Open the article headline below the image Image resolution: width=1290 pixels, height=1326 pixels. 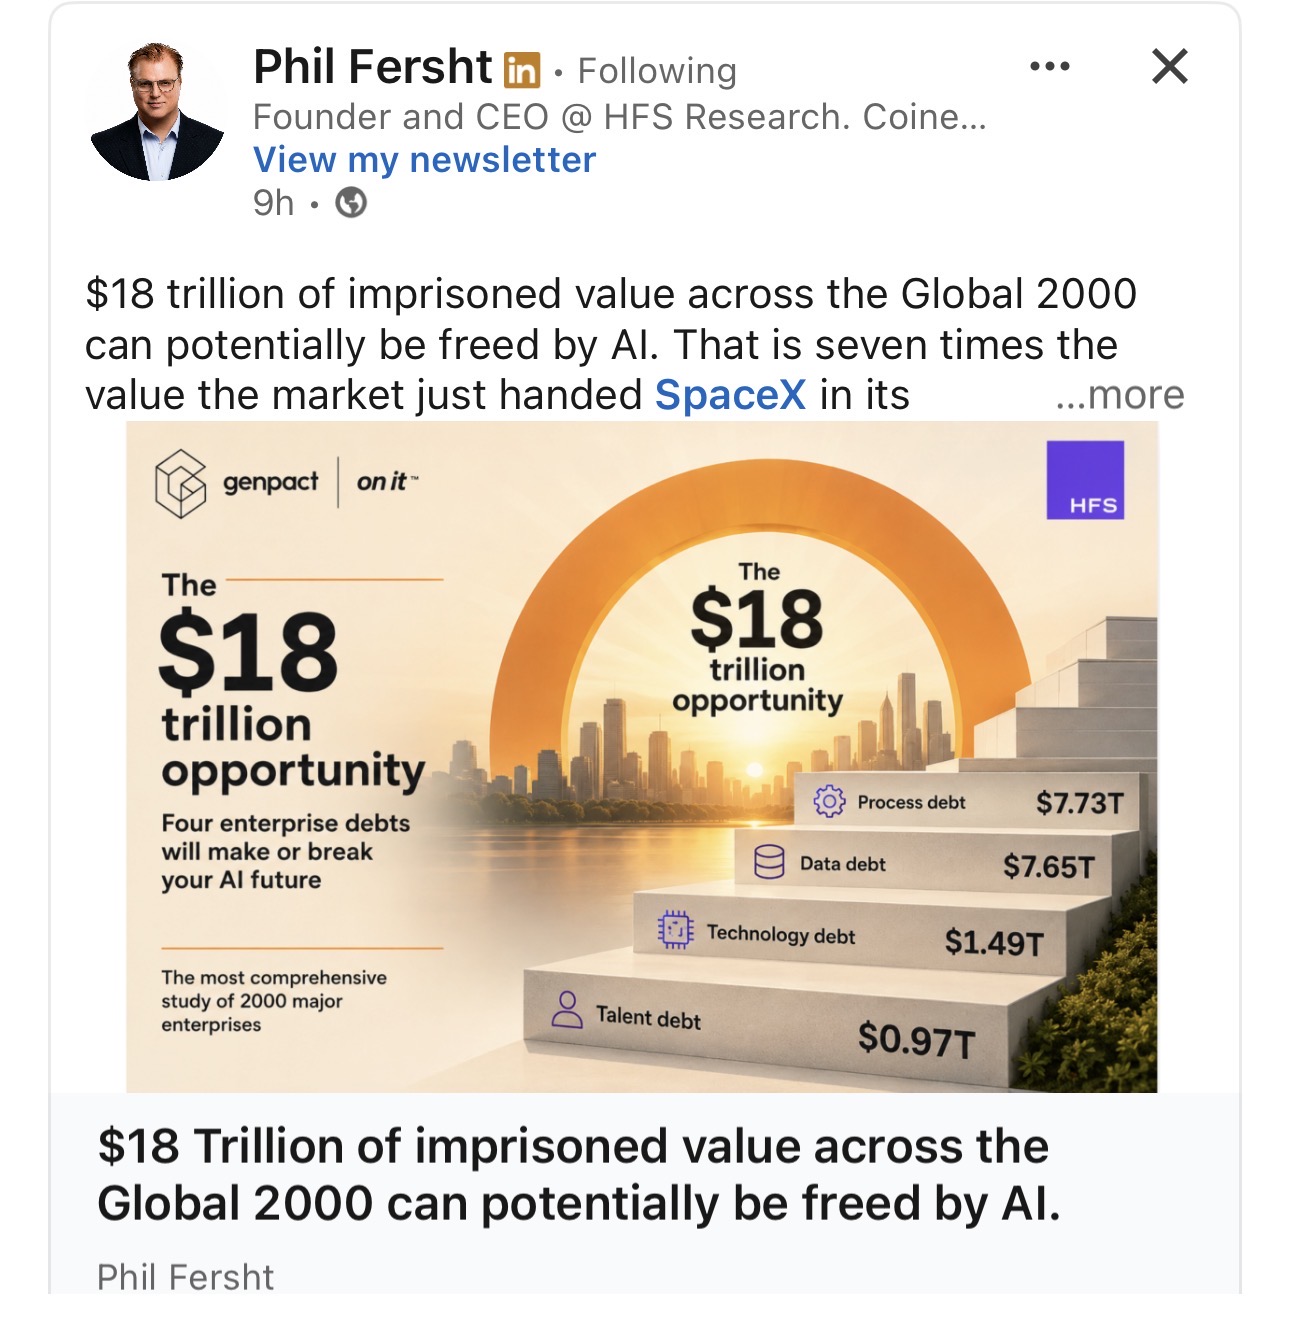tap(578, 1175)
